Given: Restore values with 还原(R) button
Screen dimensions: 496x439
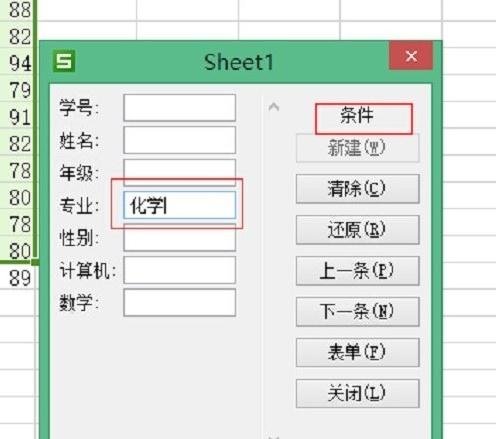Looking at the screenshot, I should (x=357, y=230).
